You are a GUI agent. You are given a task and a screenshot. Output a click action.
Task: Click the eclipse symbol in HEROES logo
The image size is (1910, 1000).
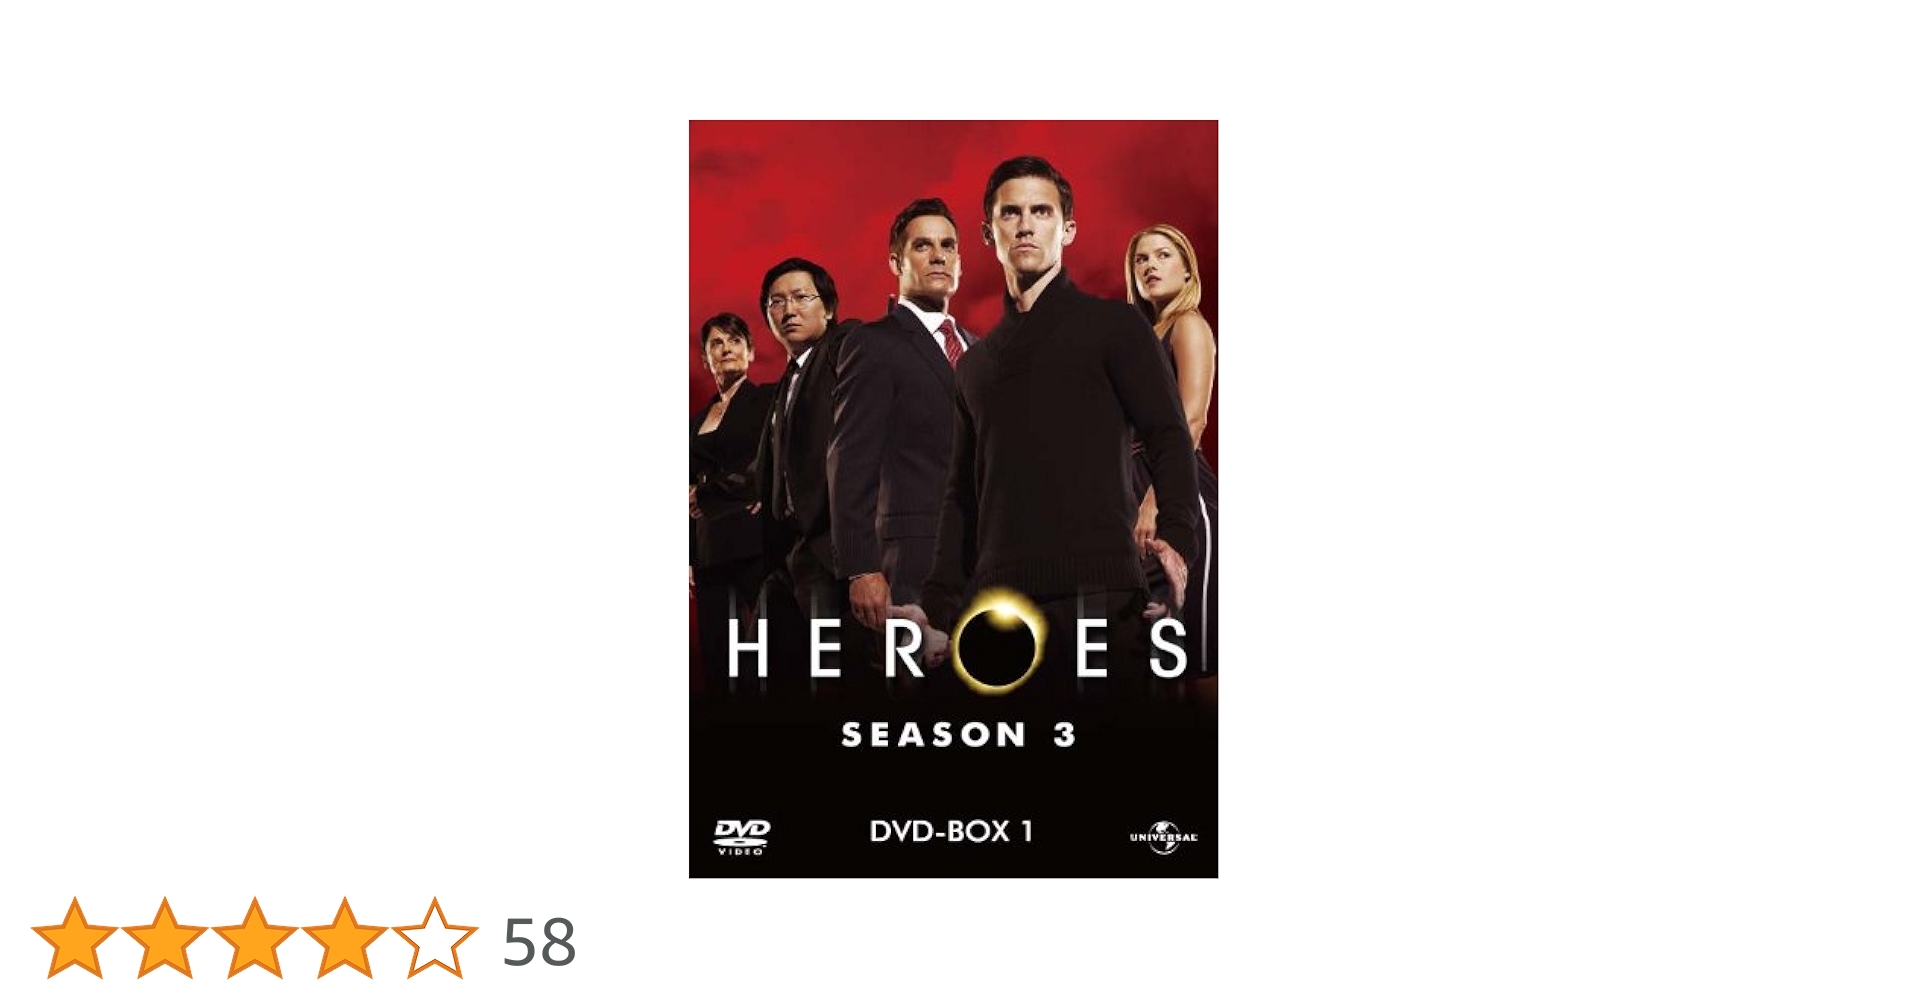1000,642
